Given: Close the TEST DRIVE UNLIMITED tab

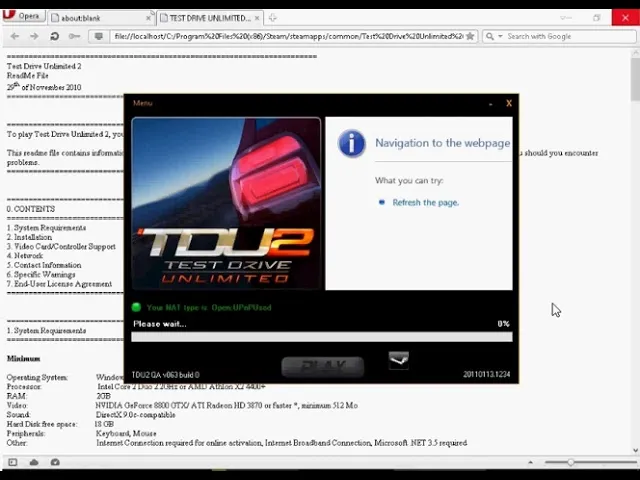Looking at the screenshot, I should click(x=257, y=18).
